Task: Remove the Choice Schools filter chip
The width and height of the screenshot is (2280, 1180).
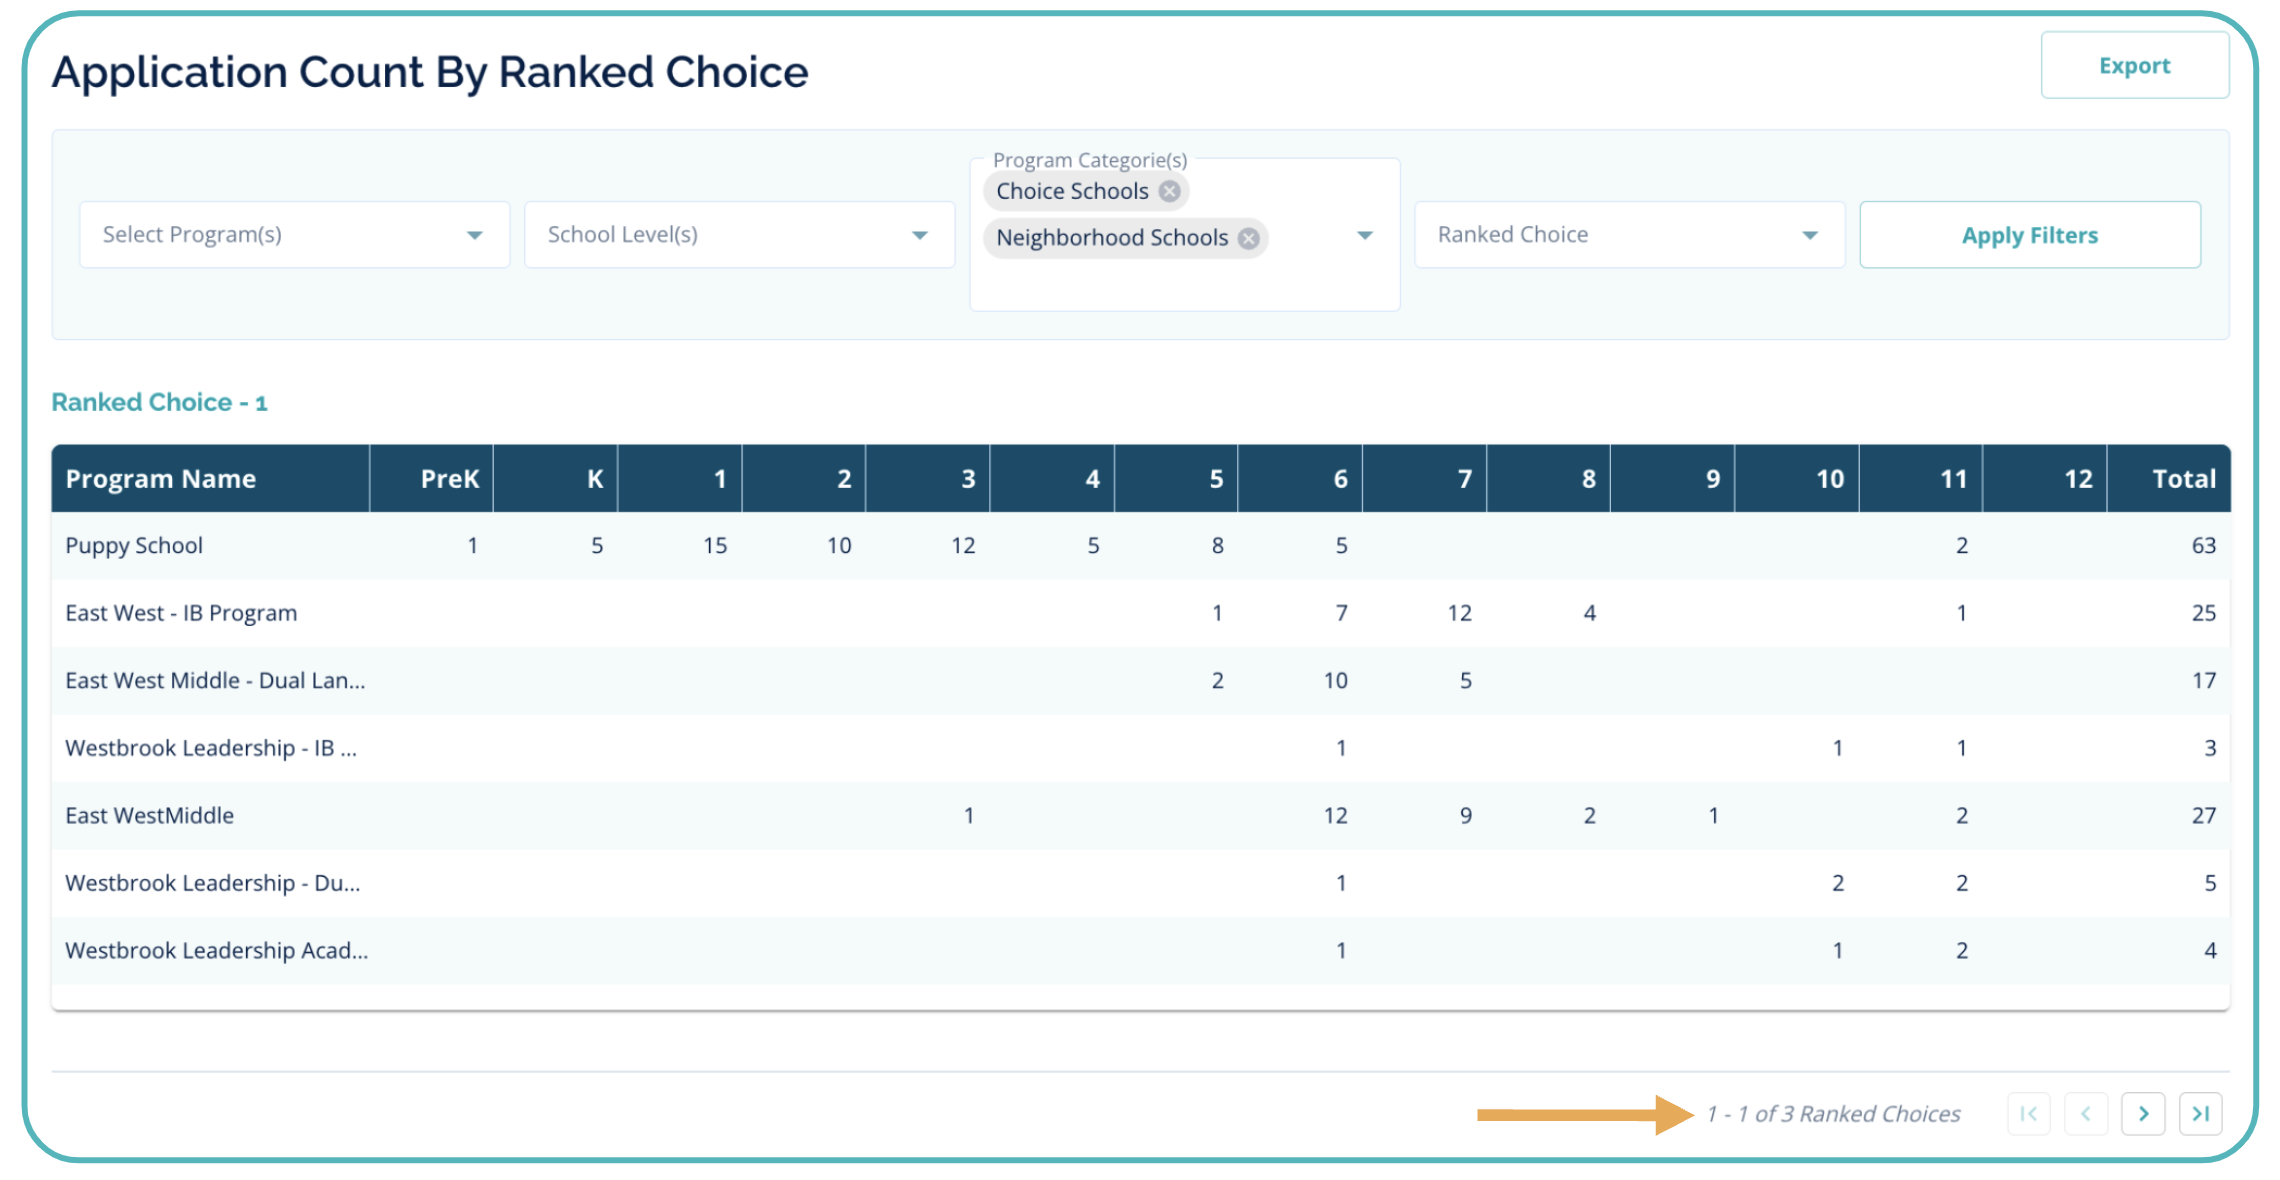Action: (x=1169, y=191)
